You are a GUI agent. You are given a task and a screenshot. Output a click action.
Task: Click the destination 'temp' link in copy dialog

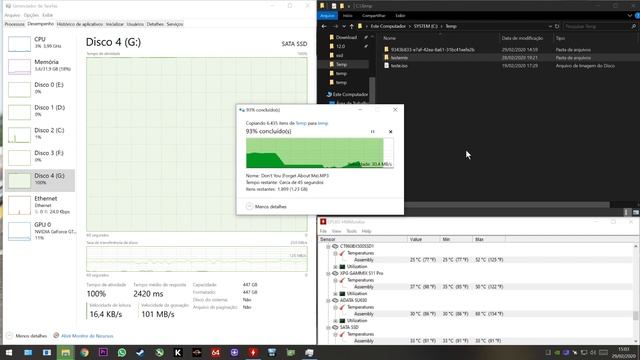point(323,123)
